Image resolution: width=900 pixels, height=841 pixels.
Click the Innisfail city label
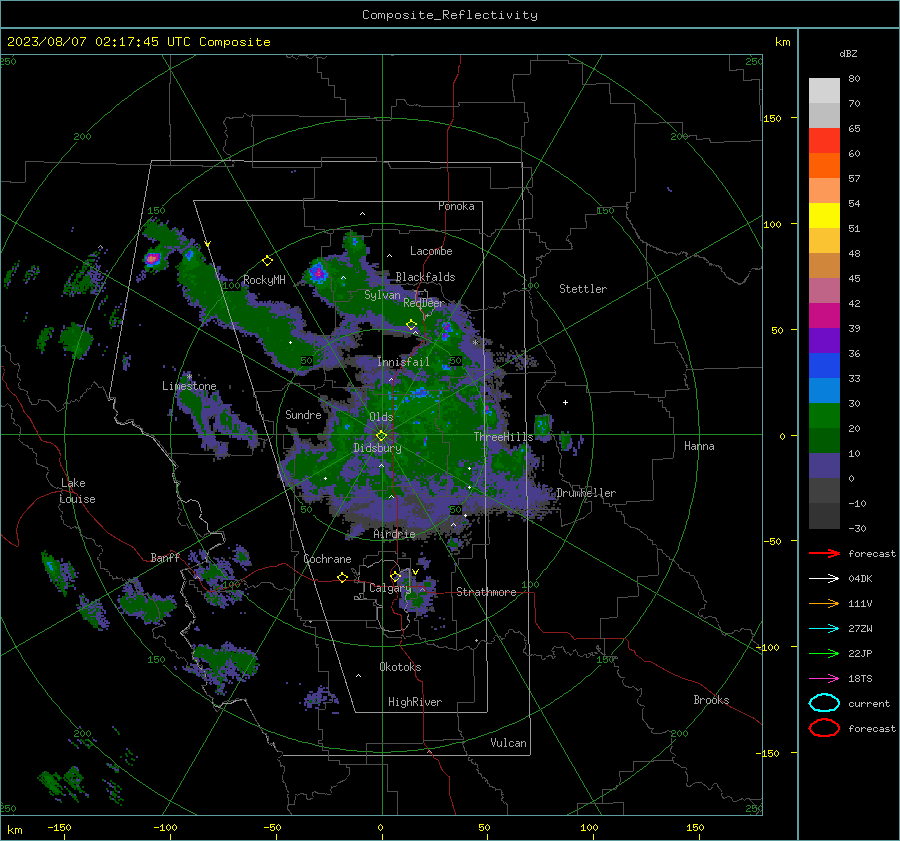[x=403, y=362]
